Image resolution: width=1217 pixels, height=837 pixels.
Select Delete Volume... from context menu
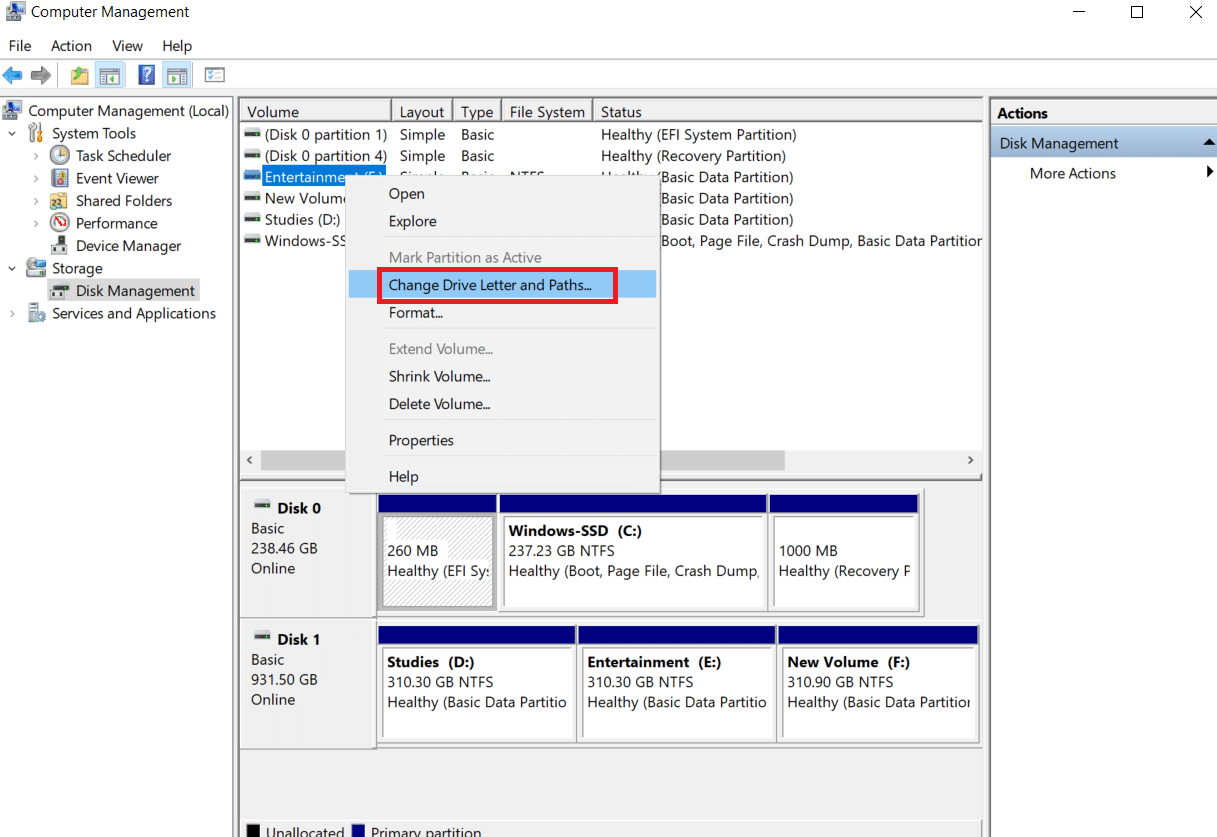(502, 405)
